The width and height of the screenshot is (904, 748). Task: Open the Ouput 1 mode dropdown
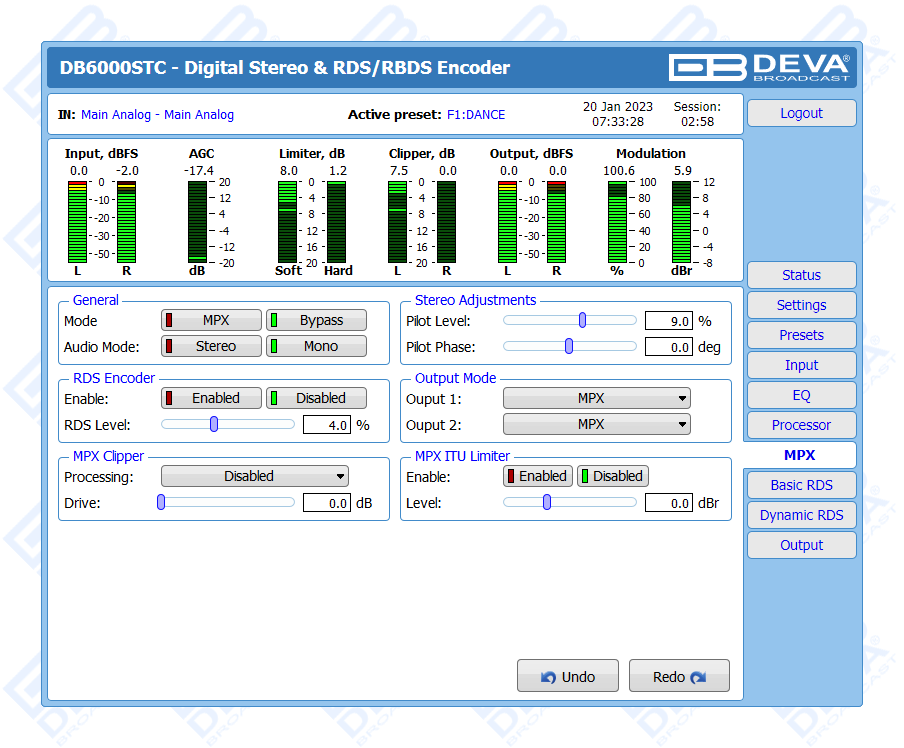[x=596, y=398]
